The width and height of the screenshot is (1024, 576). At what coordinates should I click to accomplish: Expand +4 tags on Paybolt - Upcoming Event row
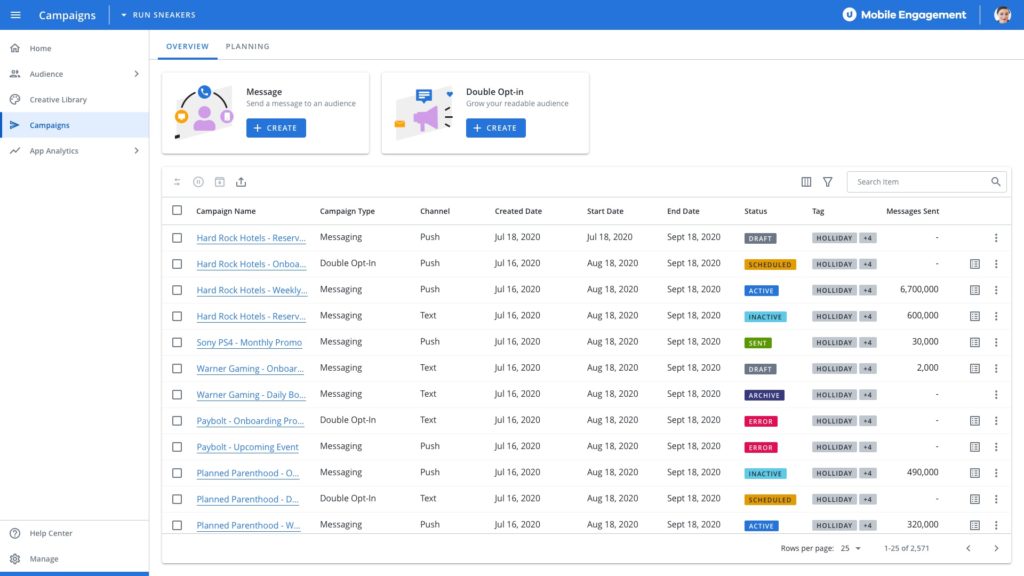tap(867, 447)
